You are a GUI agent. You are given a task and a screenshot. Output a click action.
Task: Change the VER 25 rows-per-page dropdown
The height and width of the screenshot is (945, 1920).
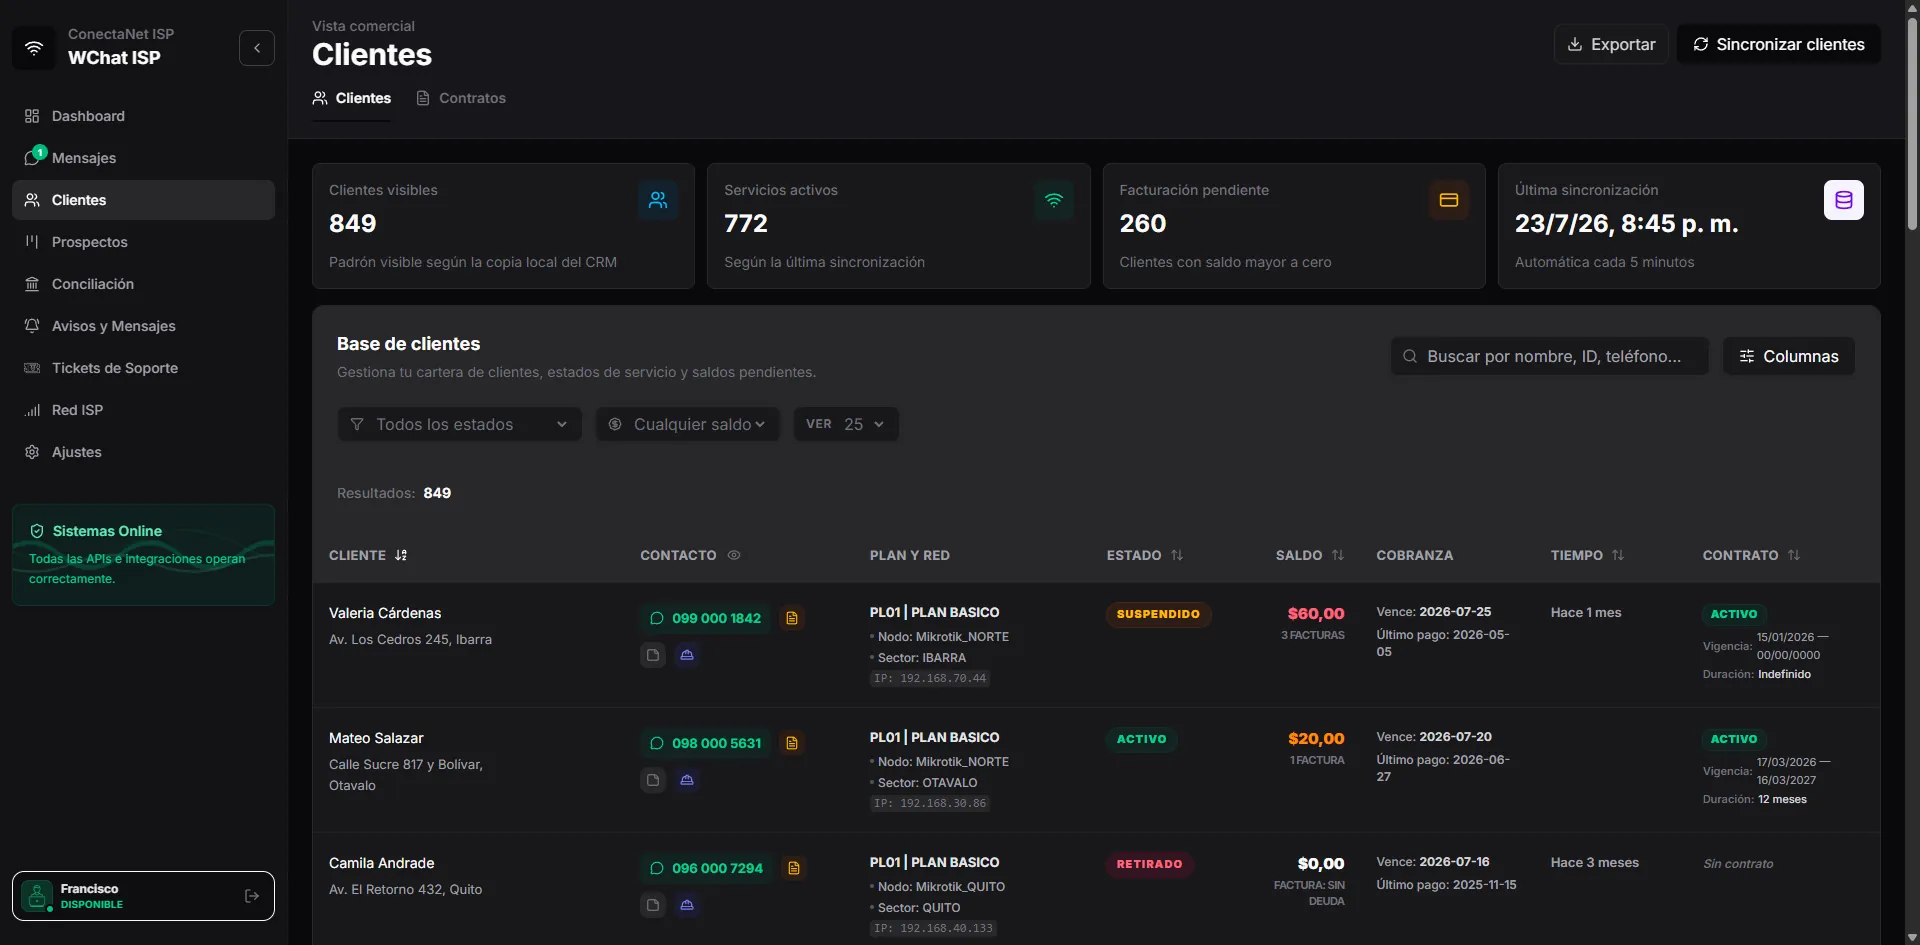[846, 424]
